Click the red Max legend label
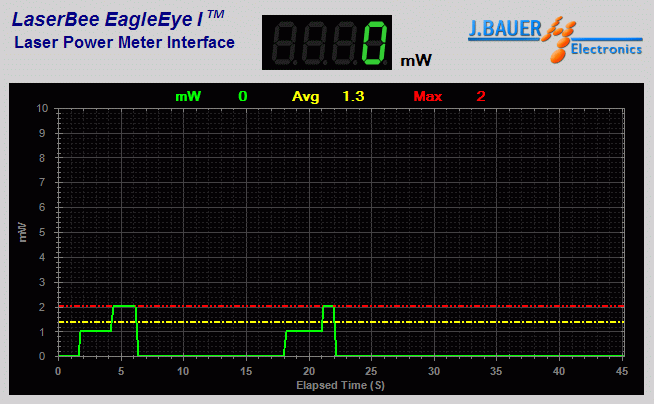This screenshot has height=404, width=654. click(428, 96)
